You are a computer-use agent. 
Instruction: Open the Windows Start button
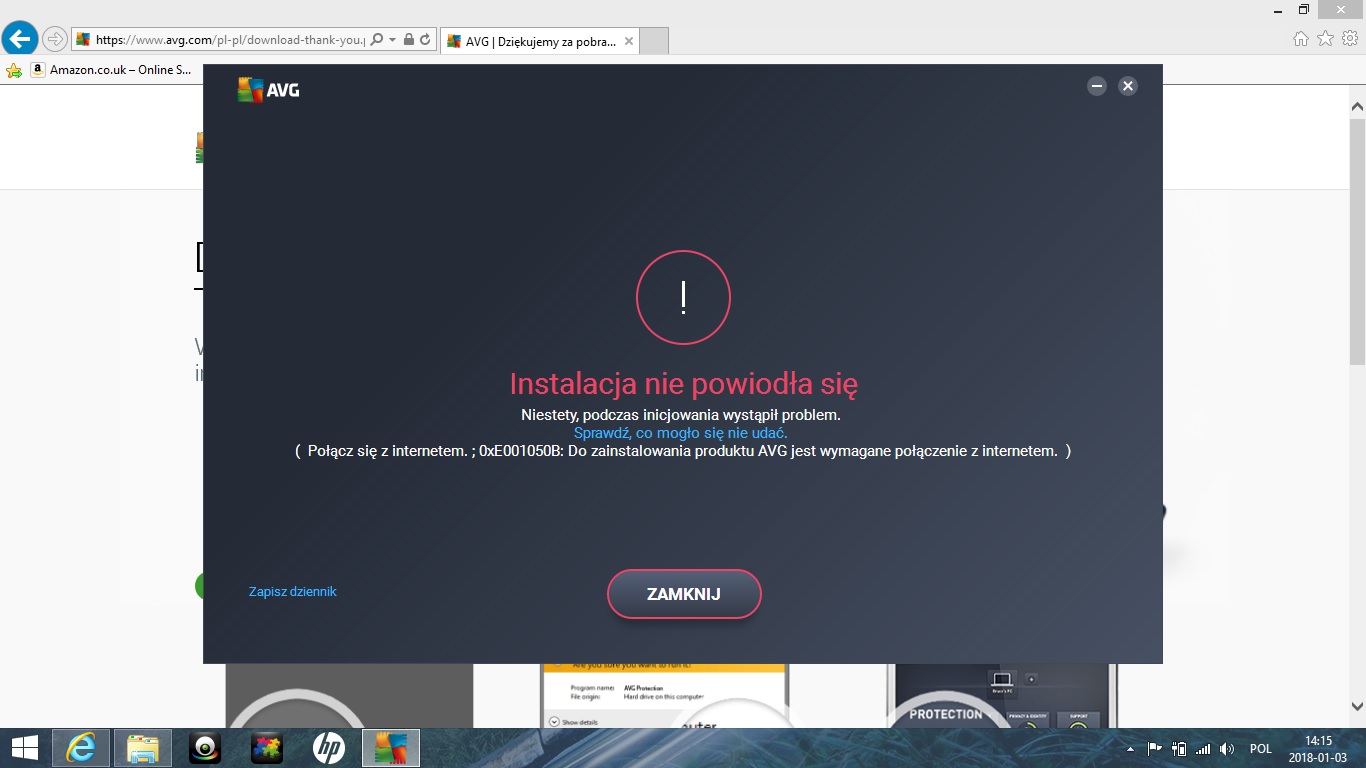tap(24, 747)
